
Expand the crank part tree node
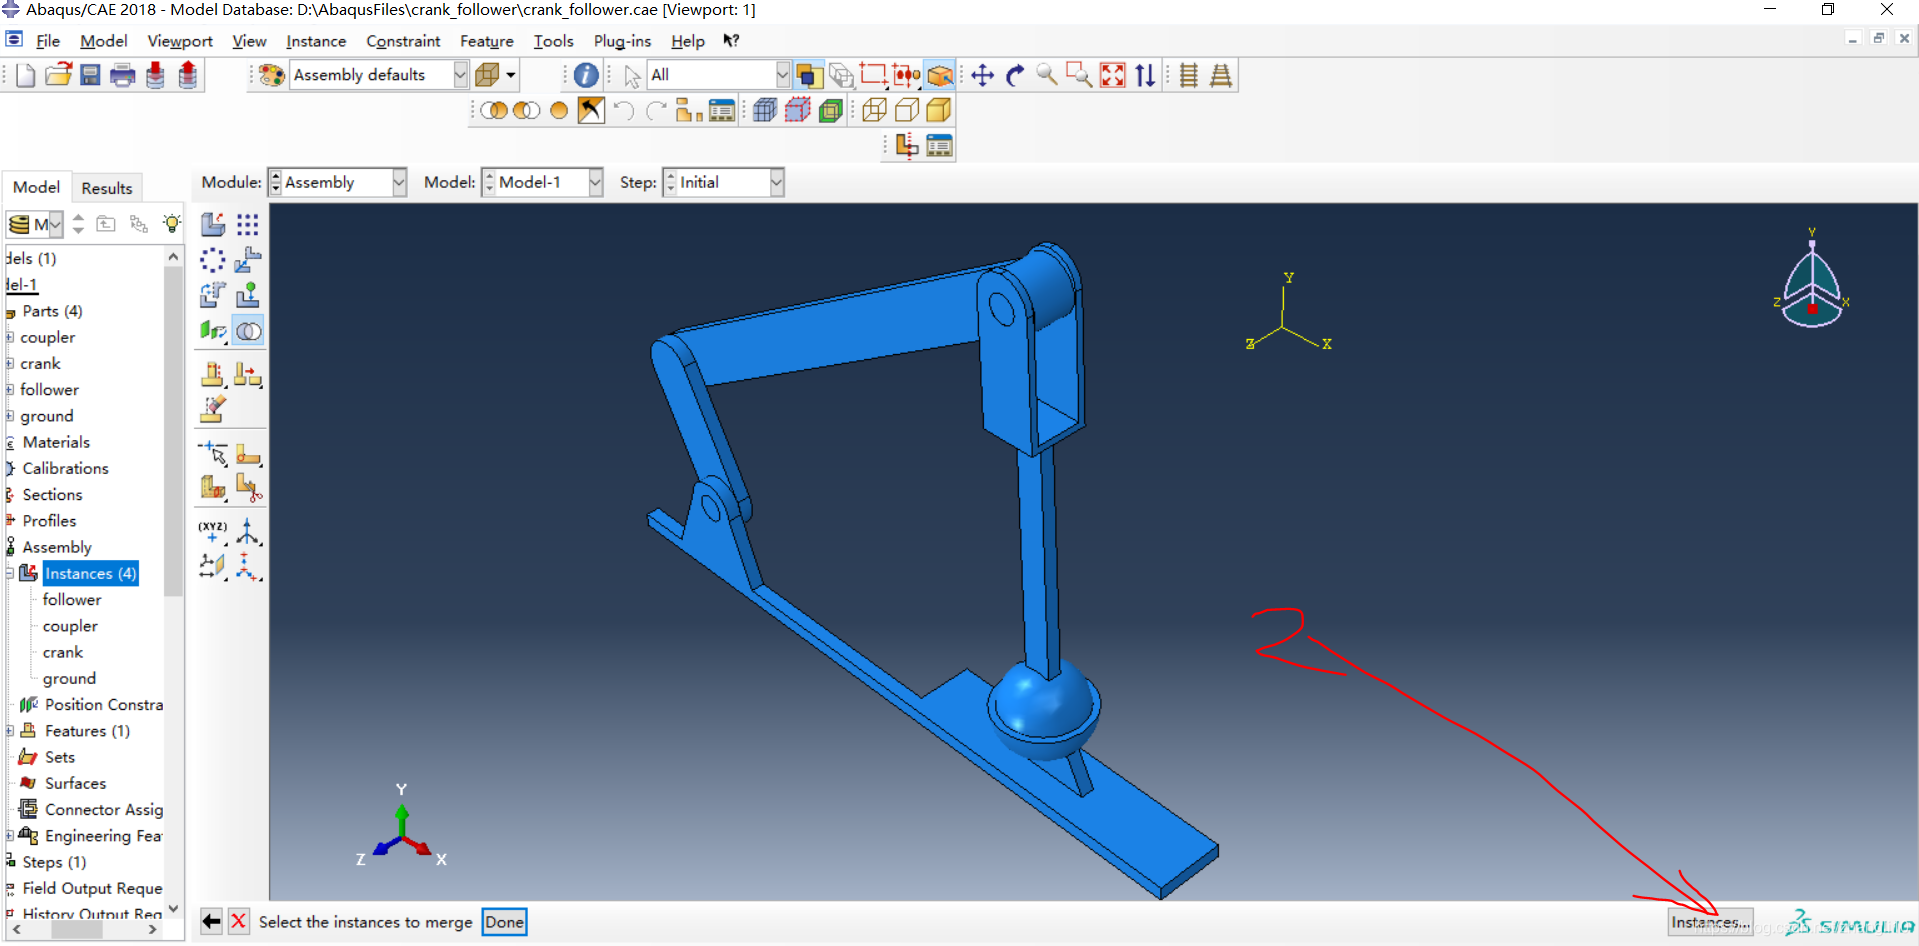point(9,364)
